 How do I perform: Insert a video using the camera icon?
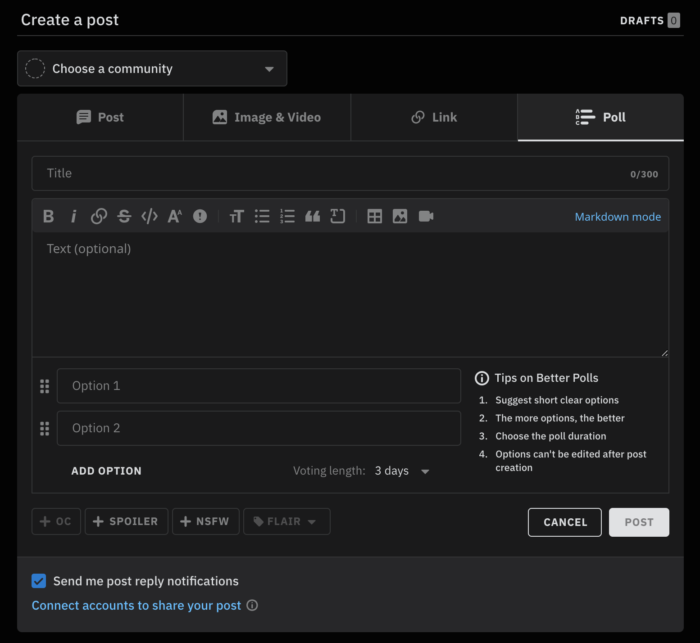pyautogui.click(x=426, y=216)
